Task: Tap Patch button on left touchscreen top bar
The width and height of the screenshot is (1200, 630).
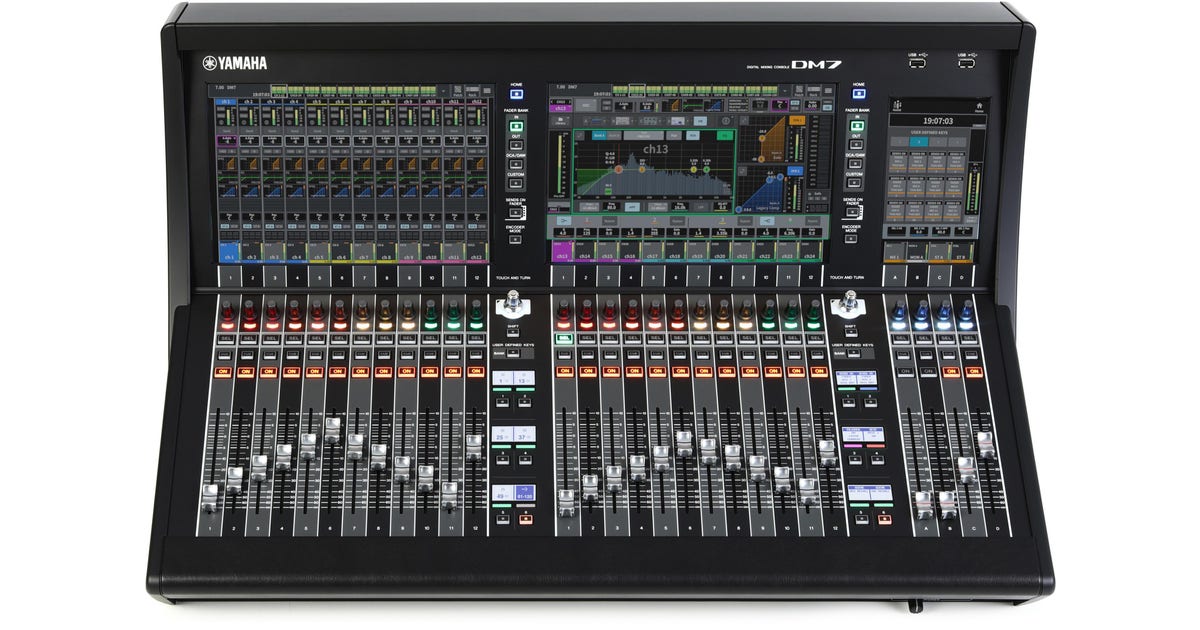Action: click(x=458, y=91)
